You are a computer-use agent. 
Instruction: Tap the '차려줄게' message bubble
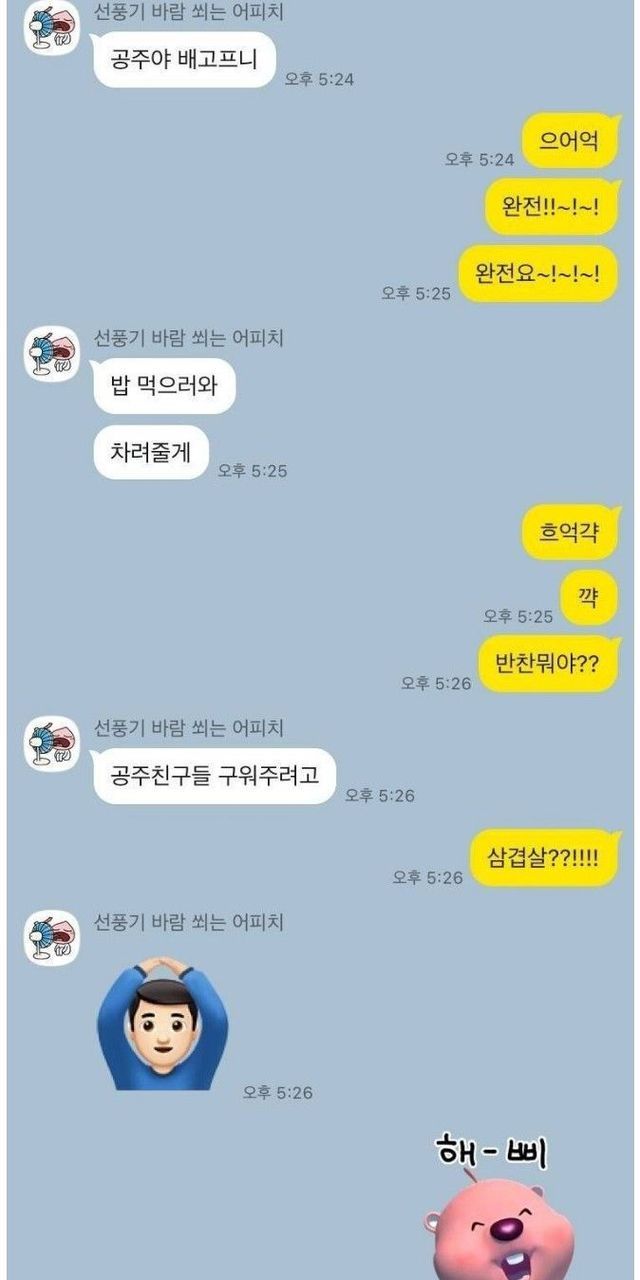pyautogui.click(x=151, y=451)
